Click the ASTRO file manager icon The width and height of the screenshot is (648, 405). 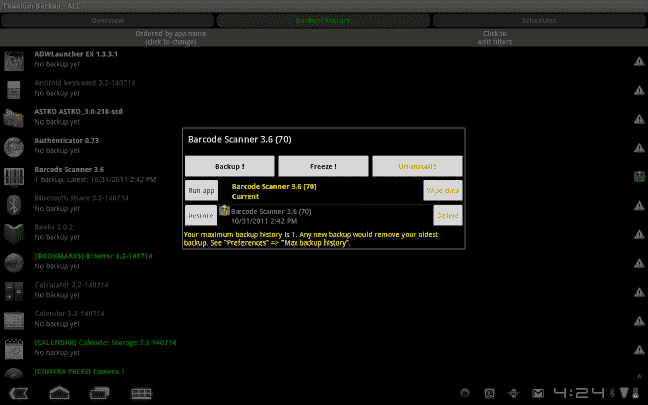[x=14, y=118]
